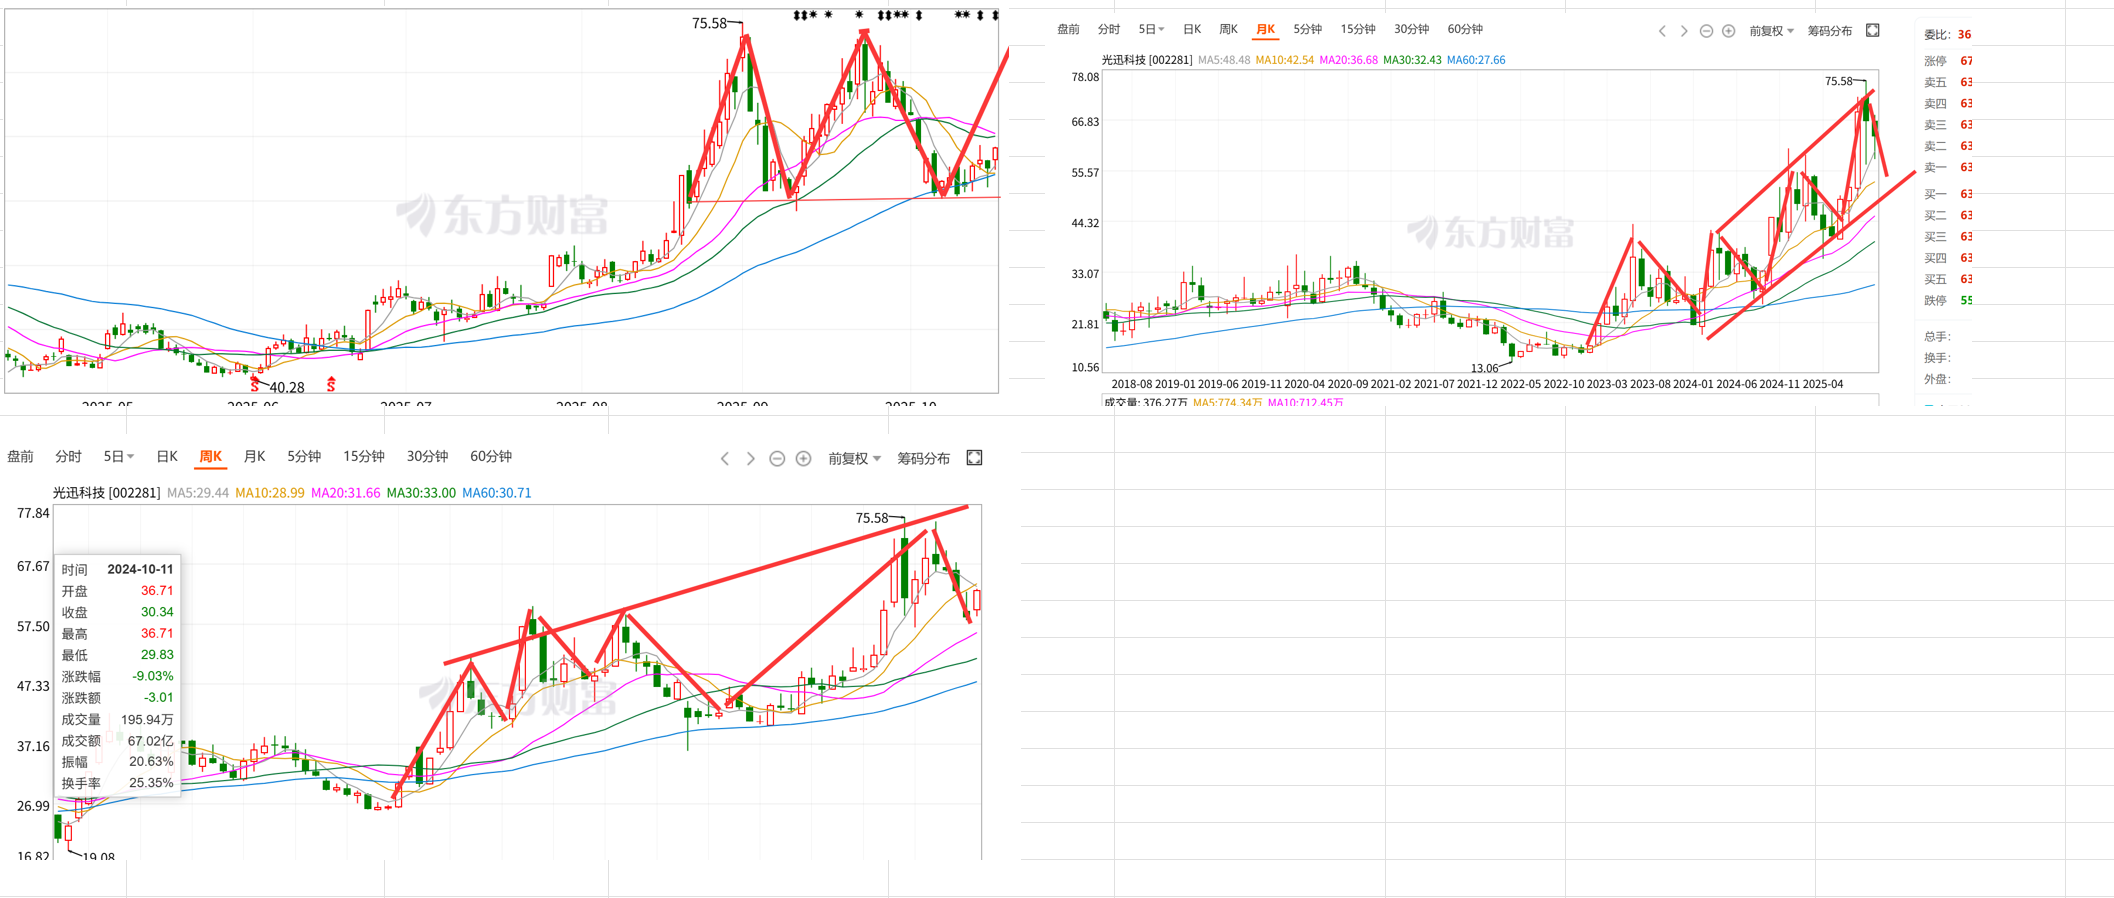
Task: Click MA60:27.66 label on monthly chart
Action: (1476, 60)
